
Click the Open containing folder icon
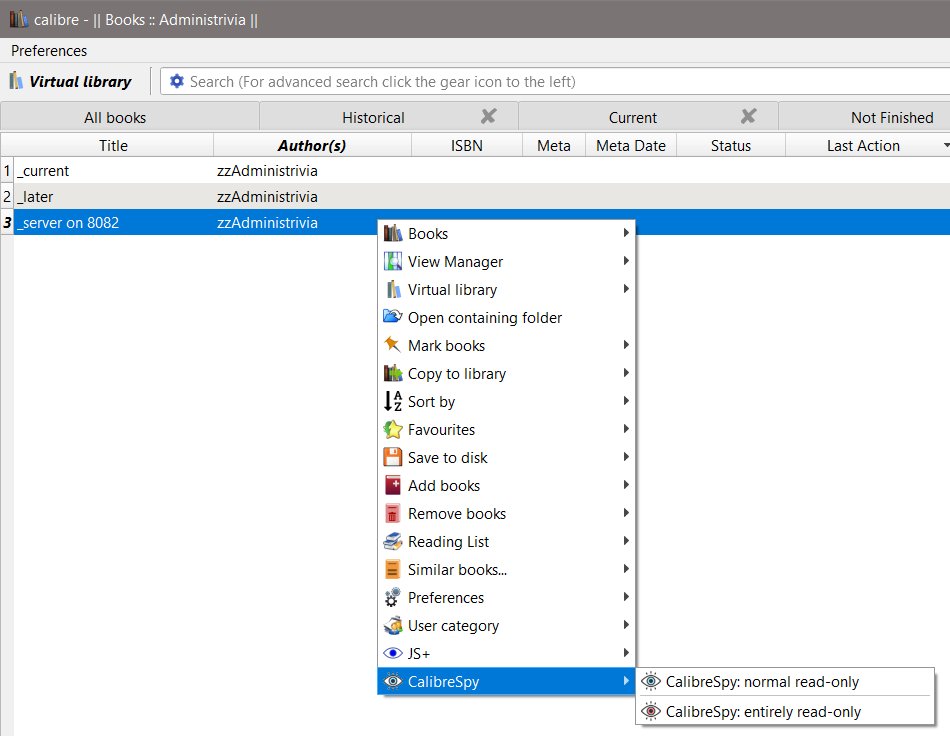click(x=393, y=316)
